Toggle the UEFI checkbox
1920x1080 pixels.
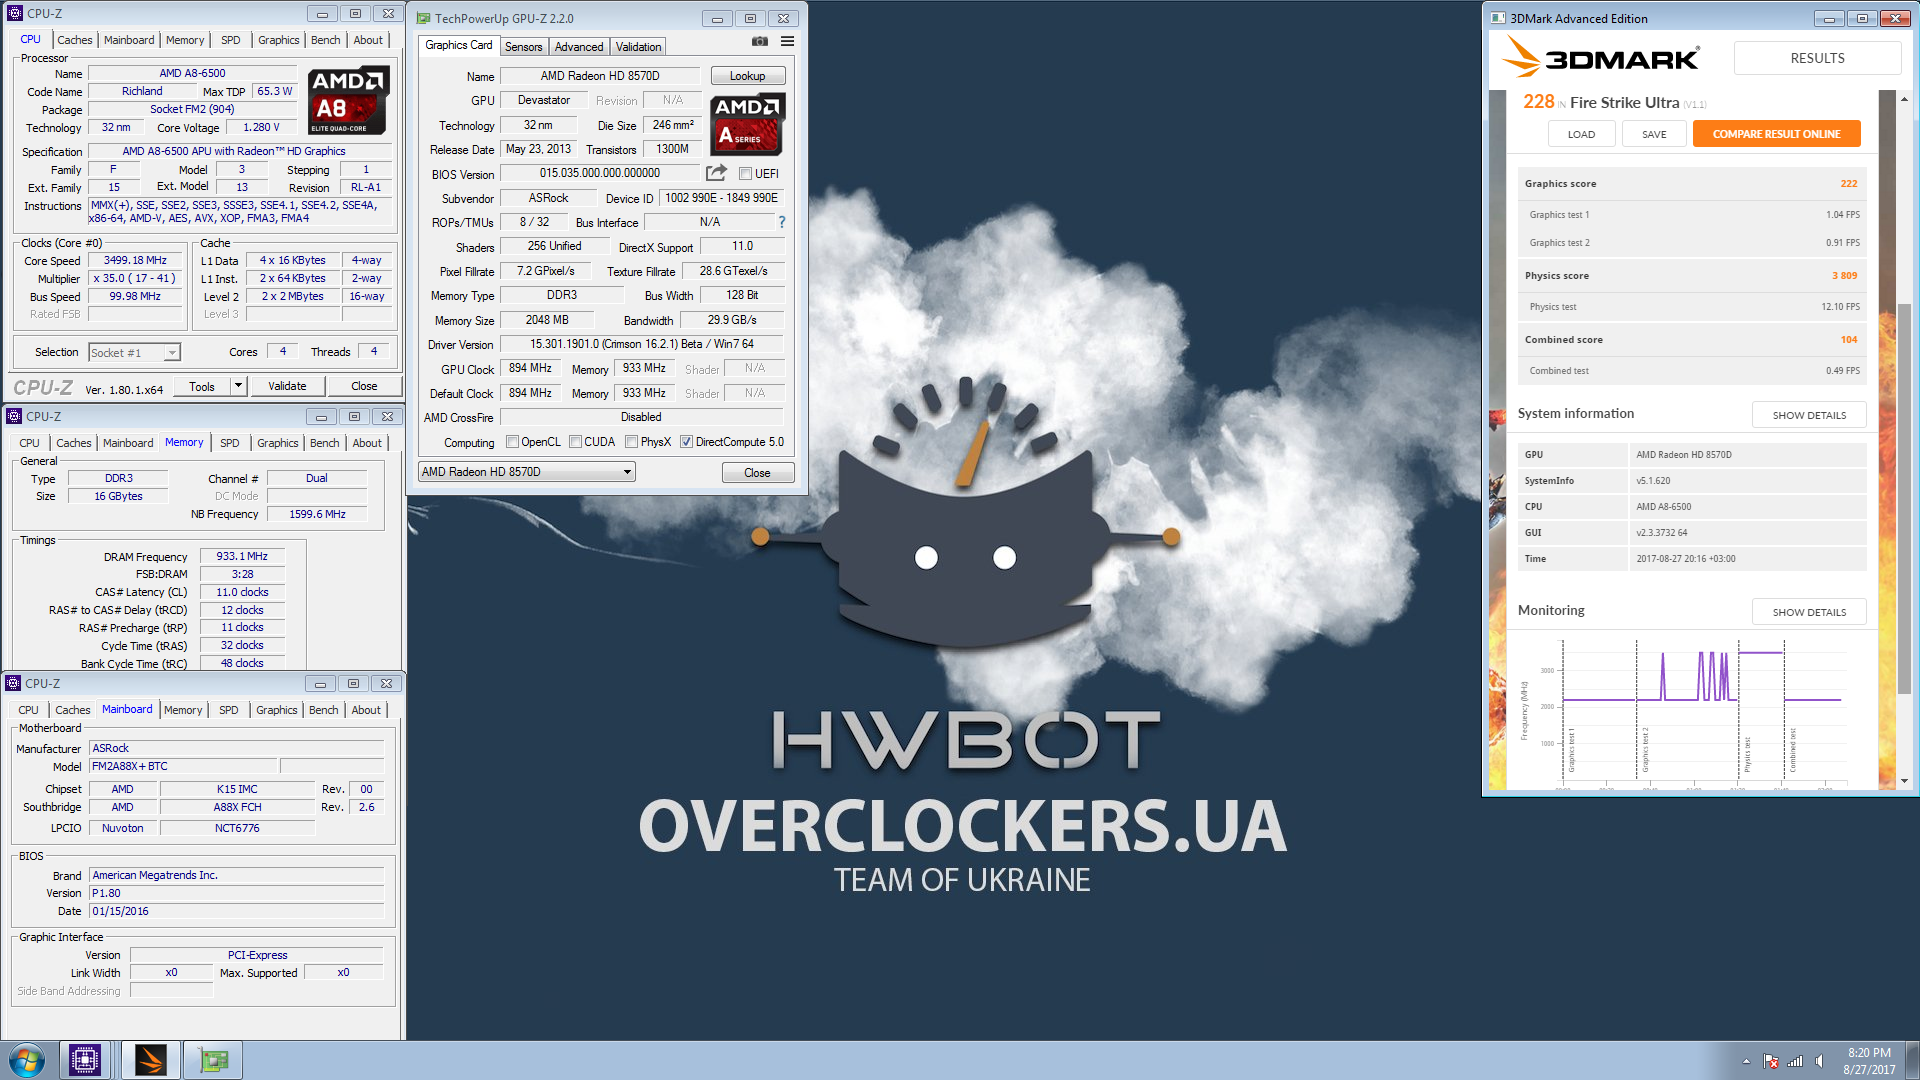pos(745,173)
